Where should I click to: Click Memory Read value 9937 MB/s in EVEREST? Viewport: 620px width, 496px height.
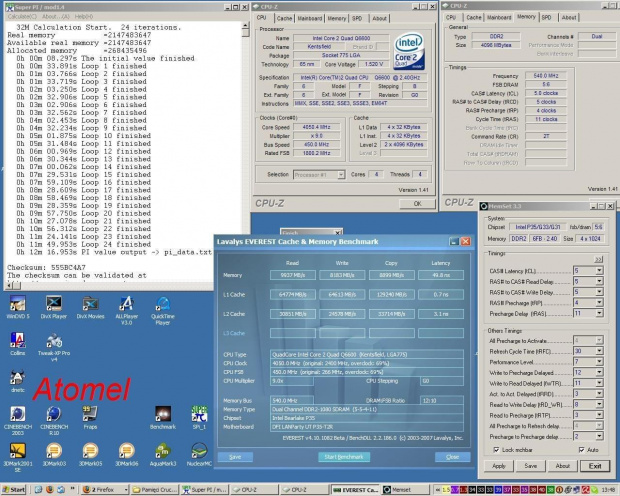pos(293,275)
